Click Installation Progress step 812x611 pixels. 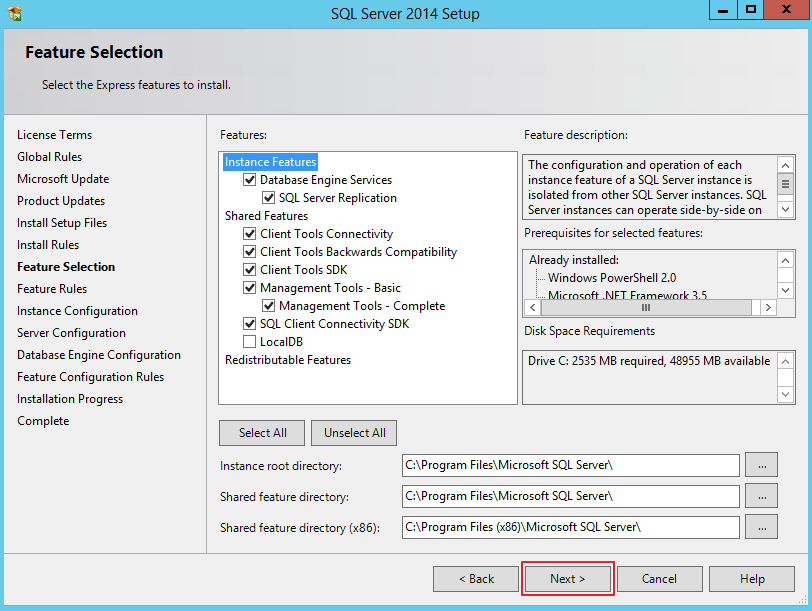pos(70,399)
